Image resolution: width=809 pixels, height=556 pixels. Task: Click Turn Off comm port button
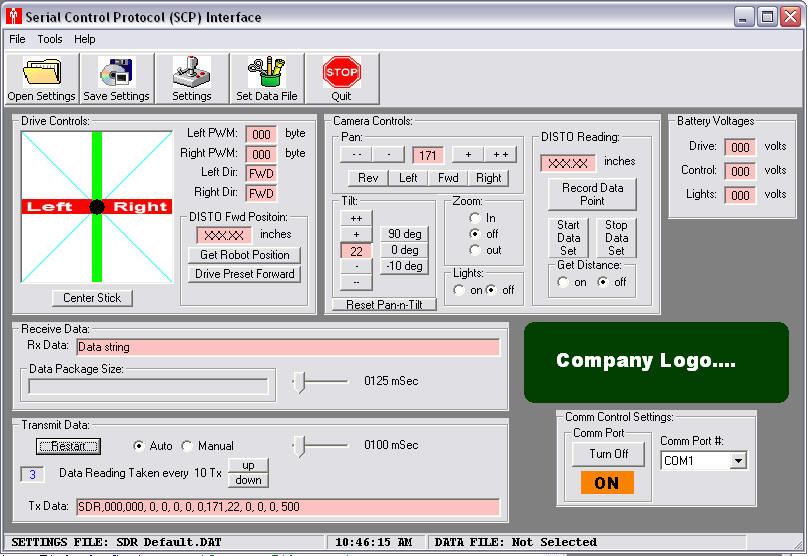[608, 454]
